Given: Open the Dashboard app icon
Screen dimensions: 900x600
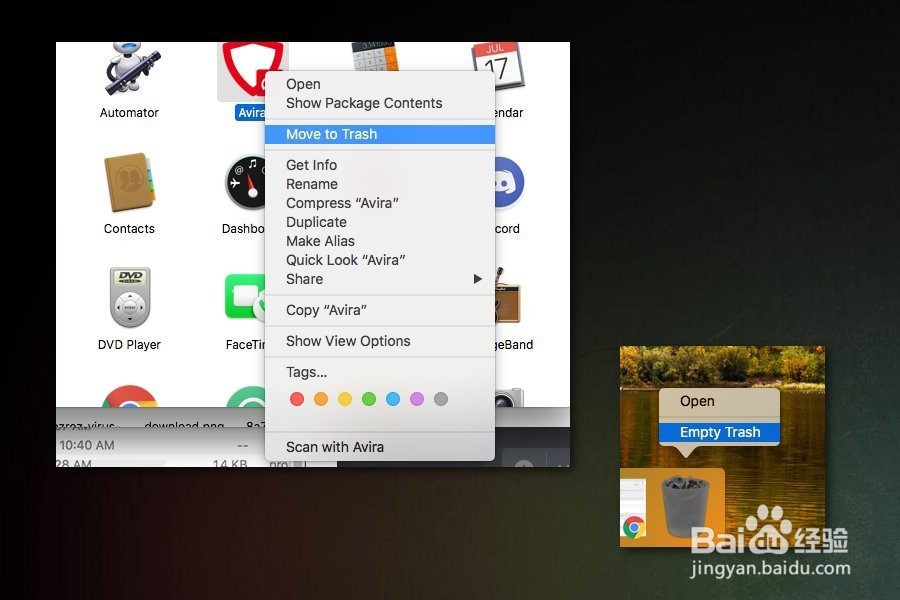Looking at the screenshot, I should [245, 183].
